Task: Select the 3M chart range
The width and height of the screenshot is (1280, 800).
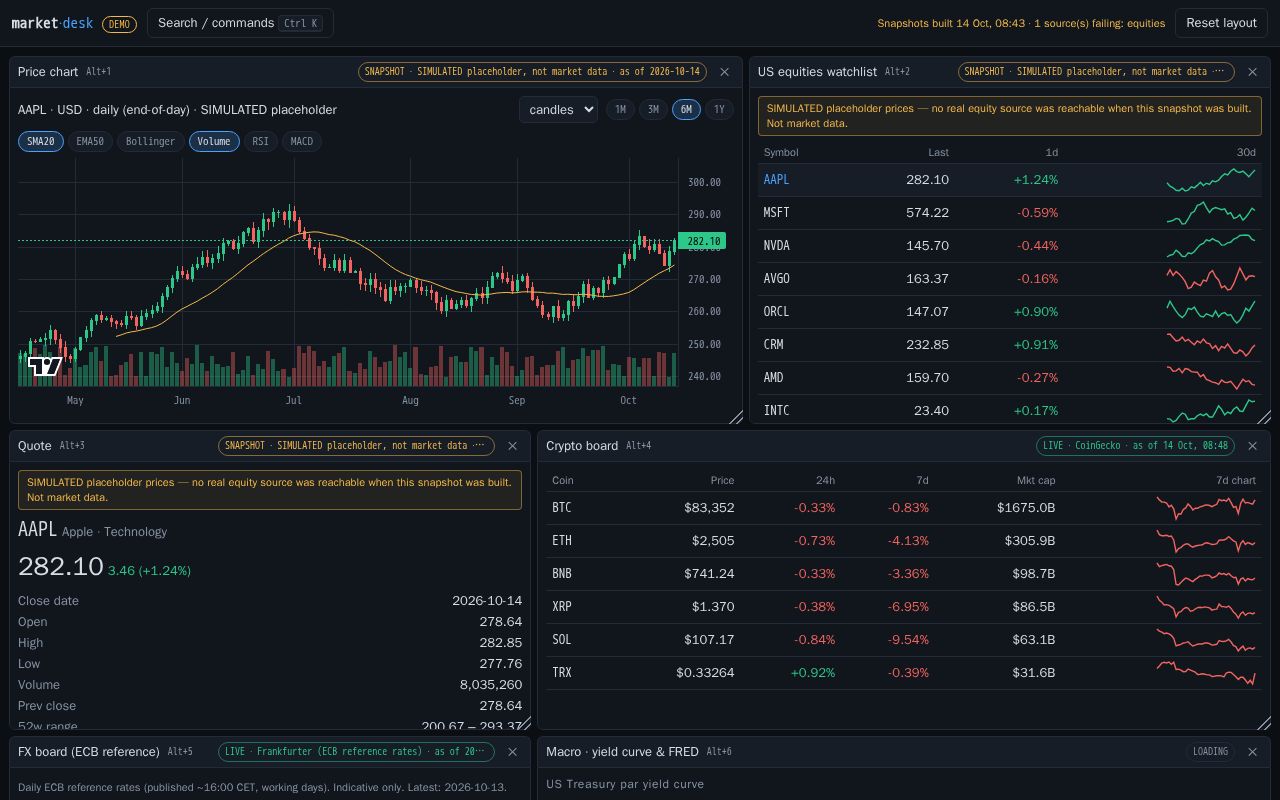Action: click(653, 110)
